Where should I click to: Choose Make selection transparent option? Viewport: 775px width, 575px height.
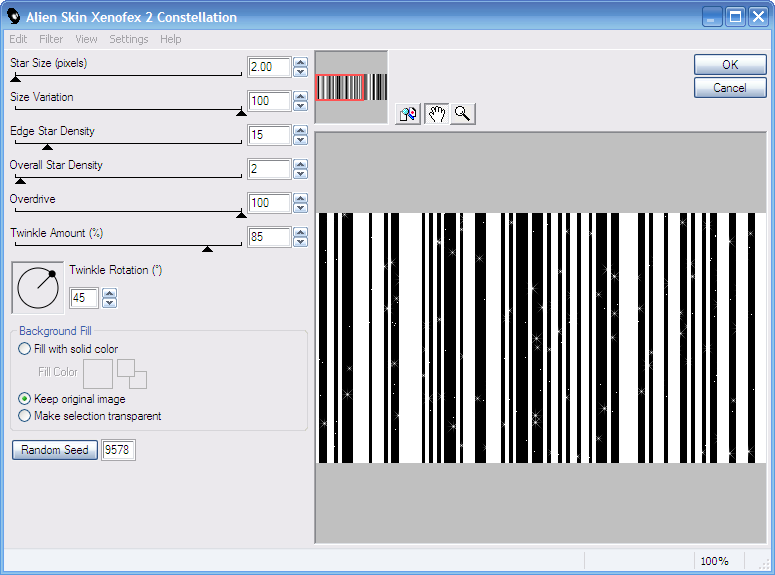click(25, 416)
